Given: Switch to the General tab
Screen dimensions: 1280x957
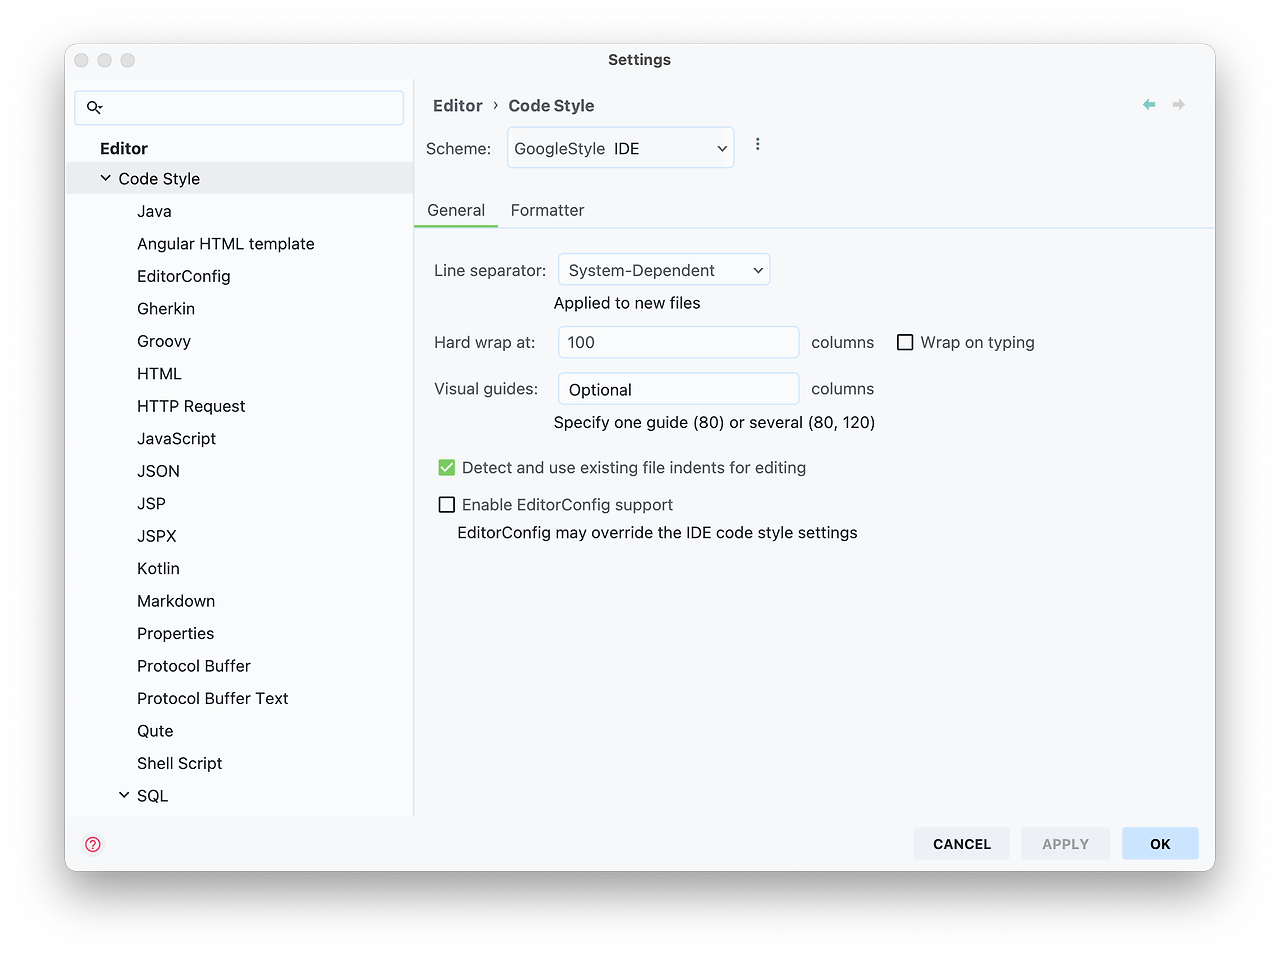Looking at the screenshot, I should coord(456,210).
